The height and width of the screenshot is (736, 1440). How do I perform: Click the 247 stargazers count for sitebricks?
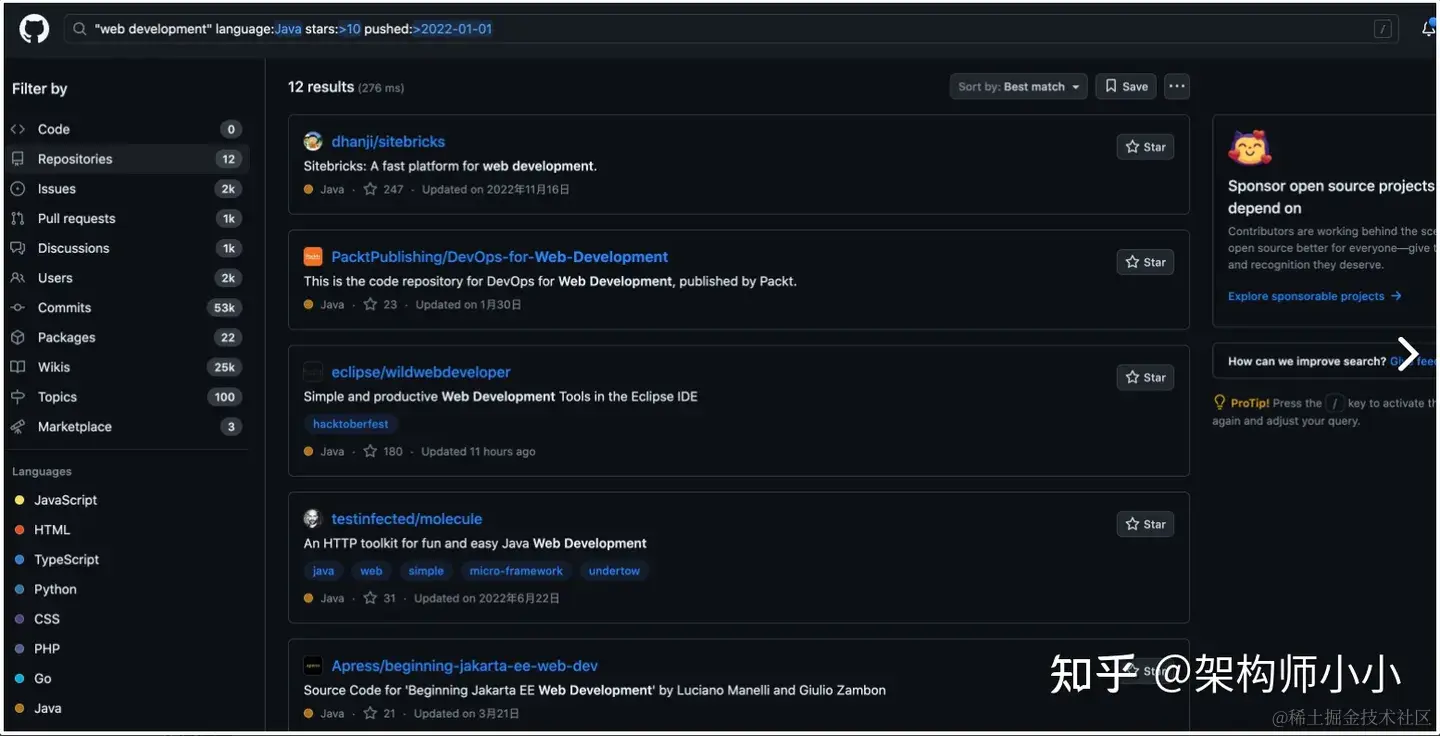coord(384,189)
